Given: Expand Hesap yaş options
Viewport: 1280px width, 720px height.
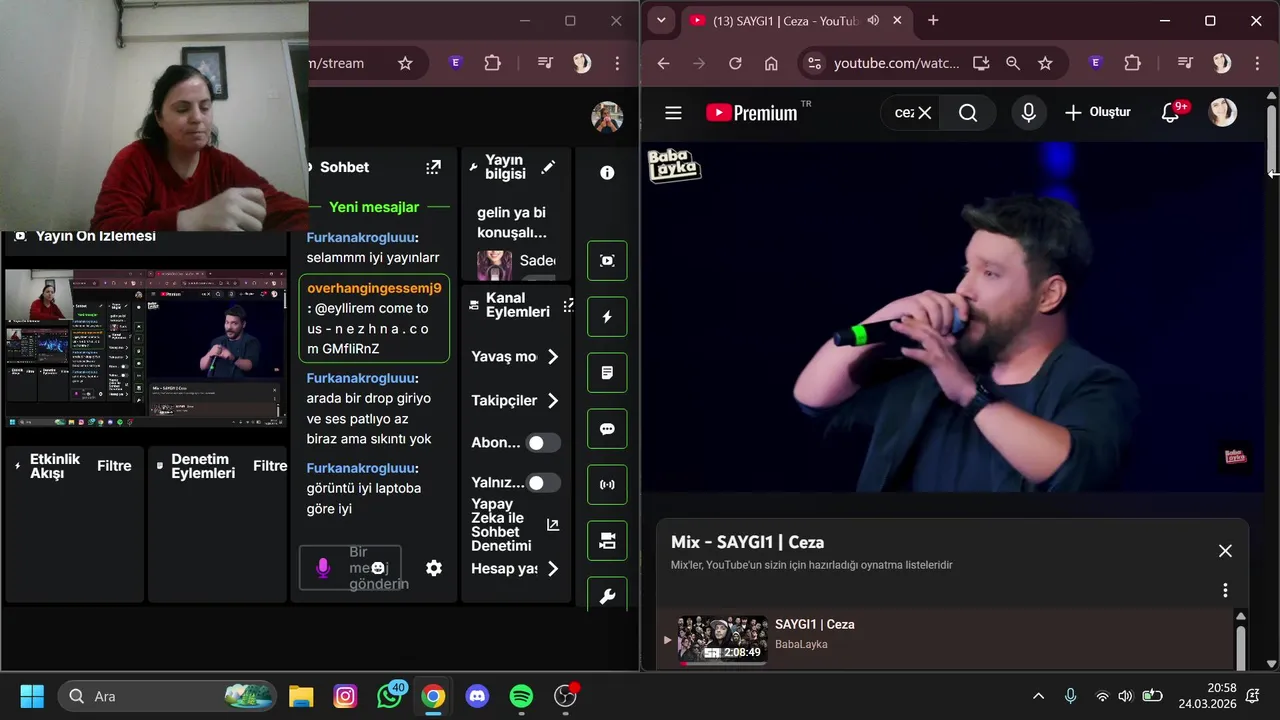Looking at the screenshot, I should click(x=552, y=569).
